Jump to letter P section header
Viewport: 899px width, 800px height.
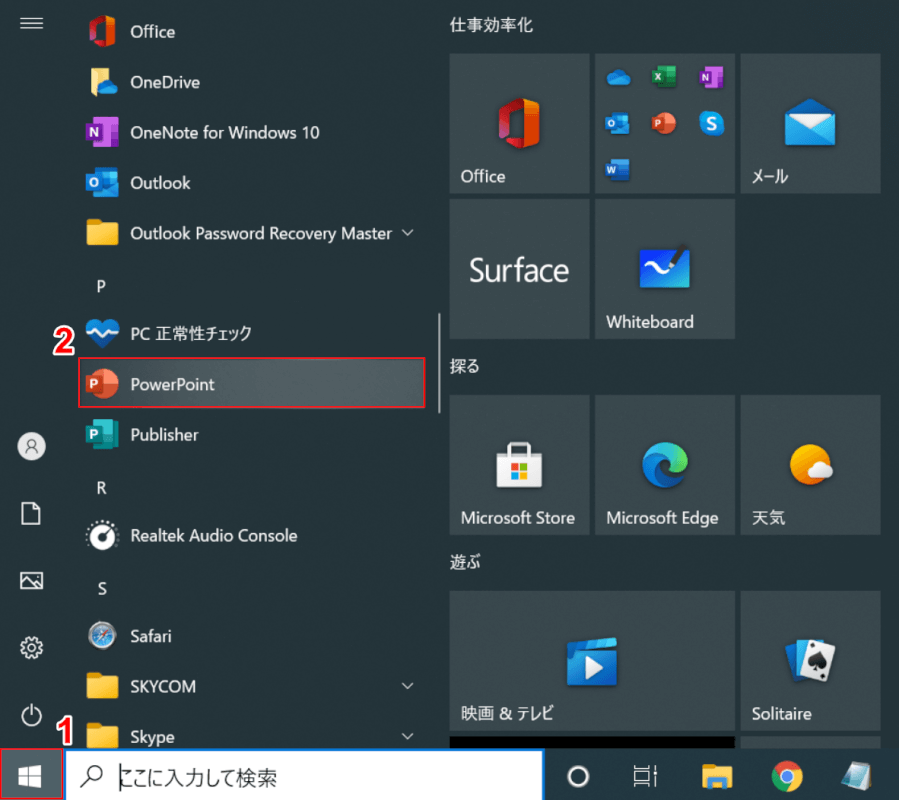[x=101, y=286]
